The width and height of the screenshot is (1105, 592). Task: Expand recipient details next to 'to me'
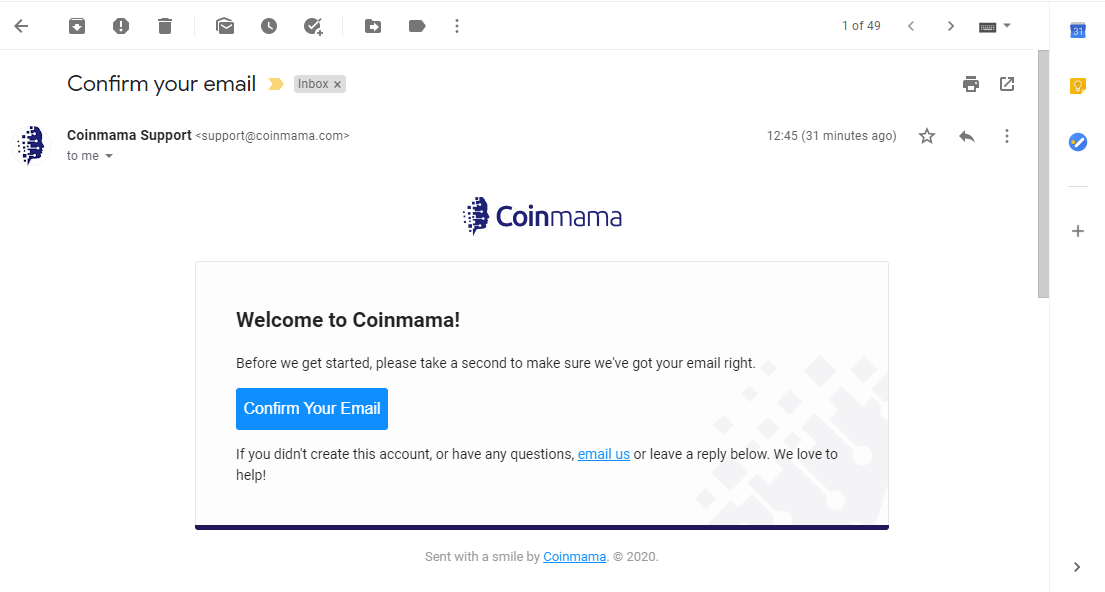click(x=109, y=156)
